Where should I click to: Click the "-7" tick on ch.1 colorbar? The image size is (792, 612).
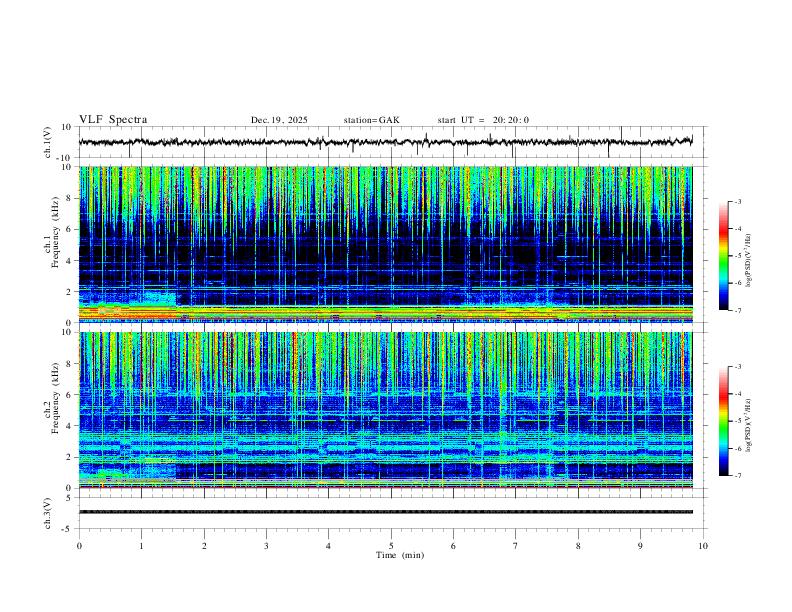(738, 310)
